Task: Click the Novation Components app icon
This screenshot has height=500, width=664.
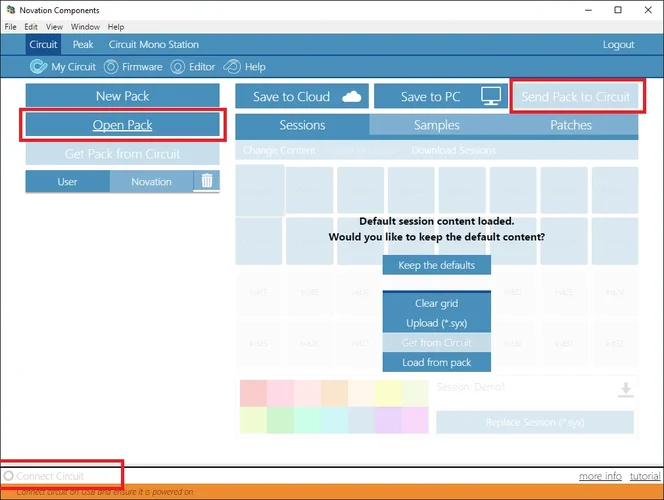Action: point(11,10)
